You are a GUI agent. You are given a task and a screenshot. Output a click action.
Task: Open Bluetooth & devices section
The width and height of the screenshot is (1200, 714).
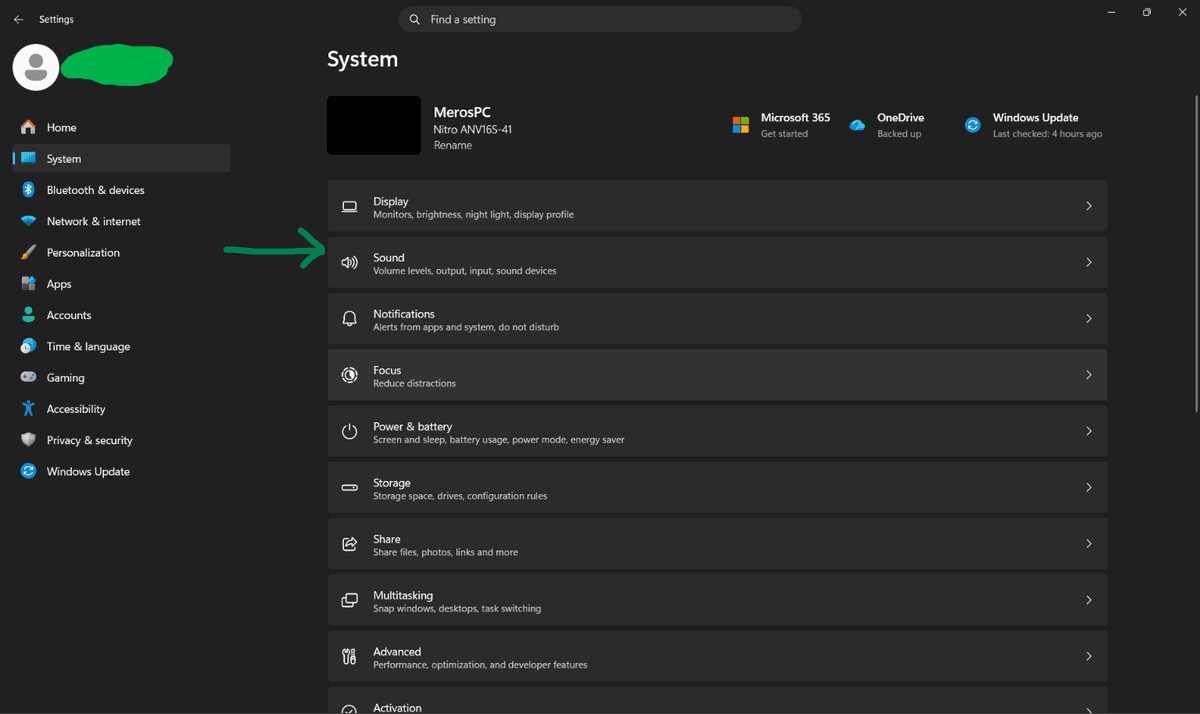point(121,190)
